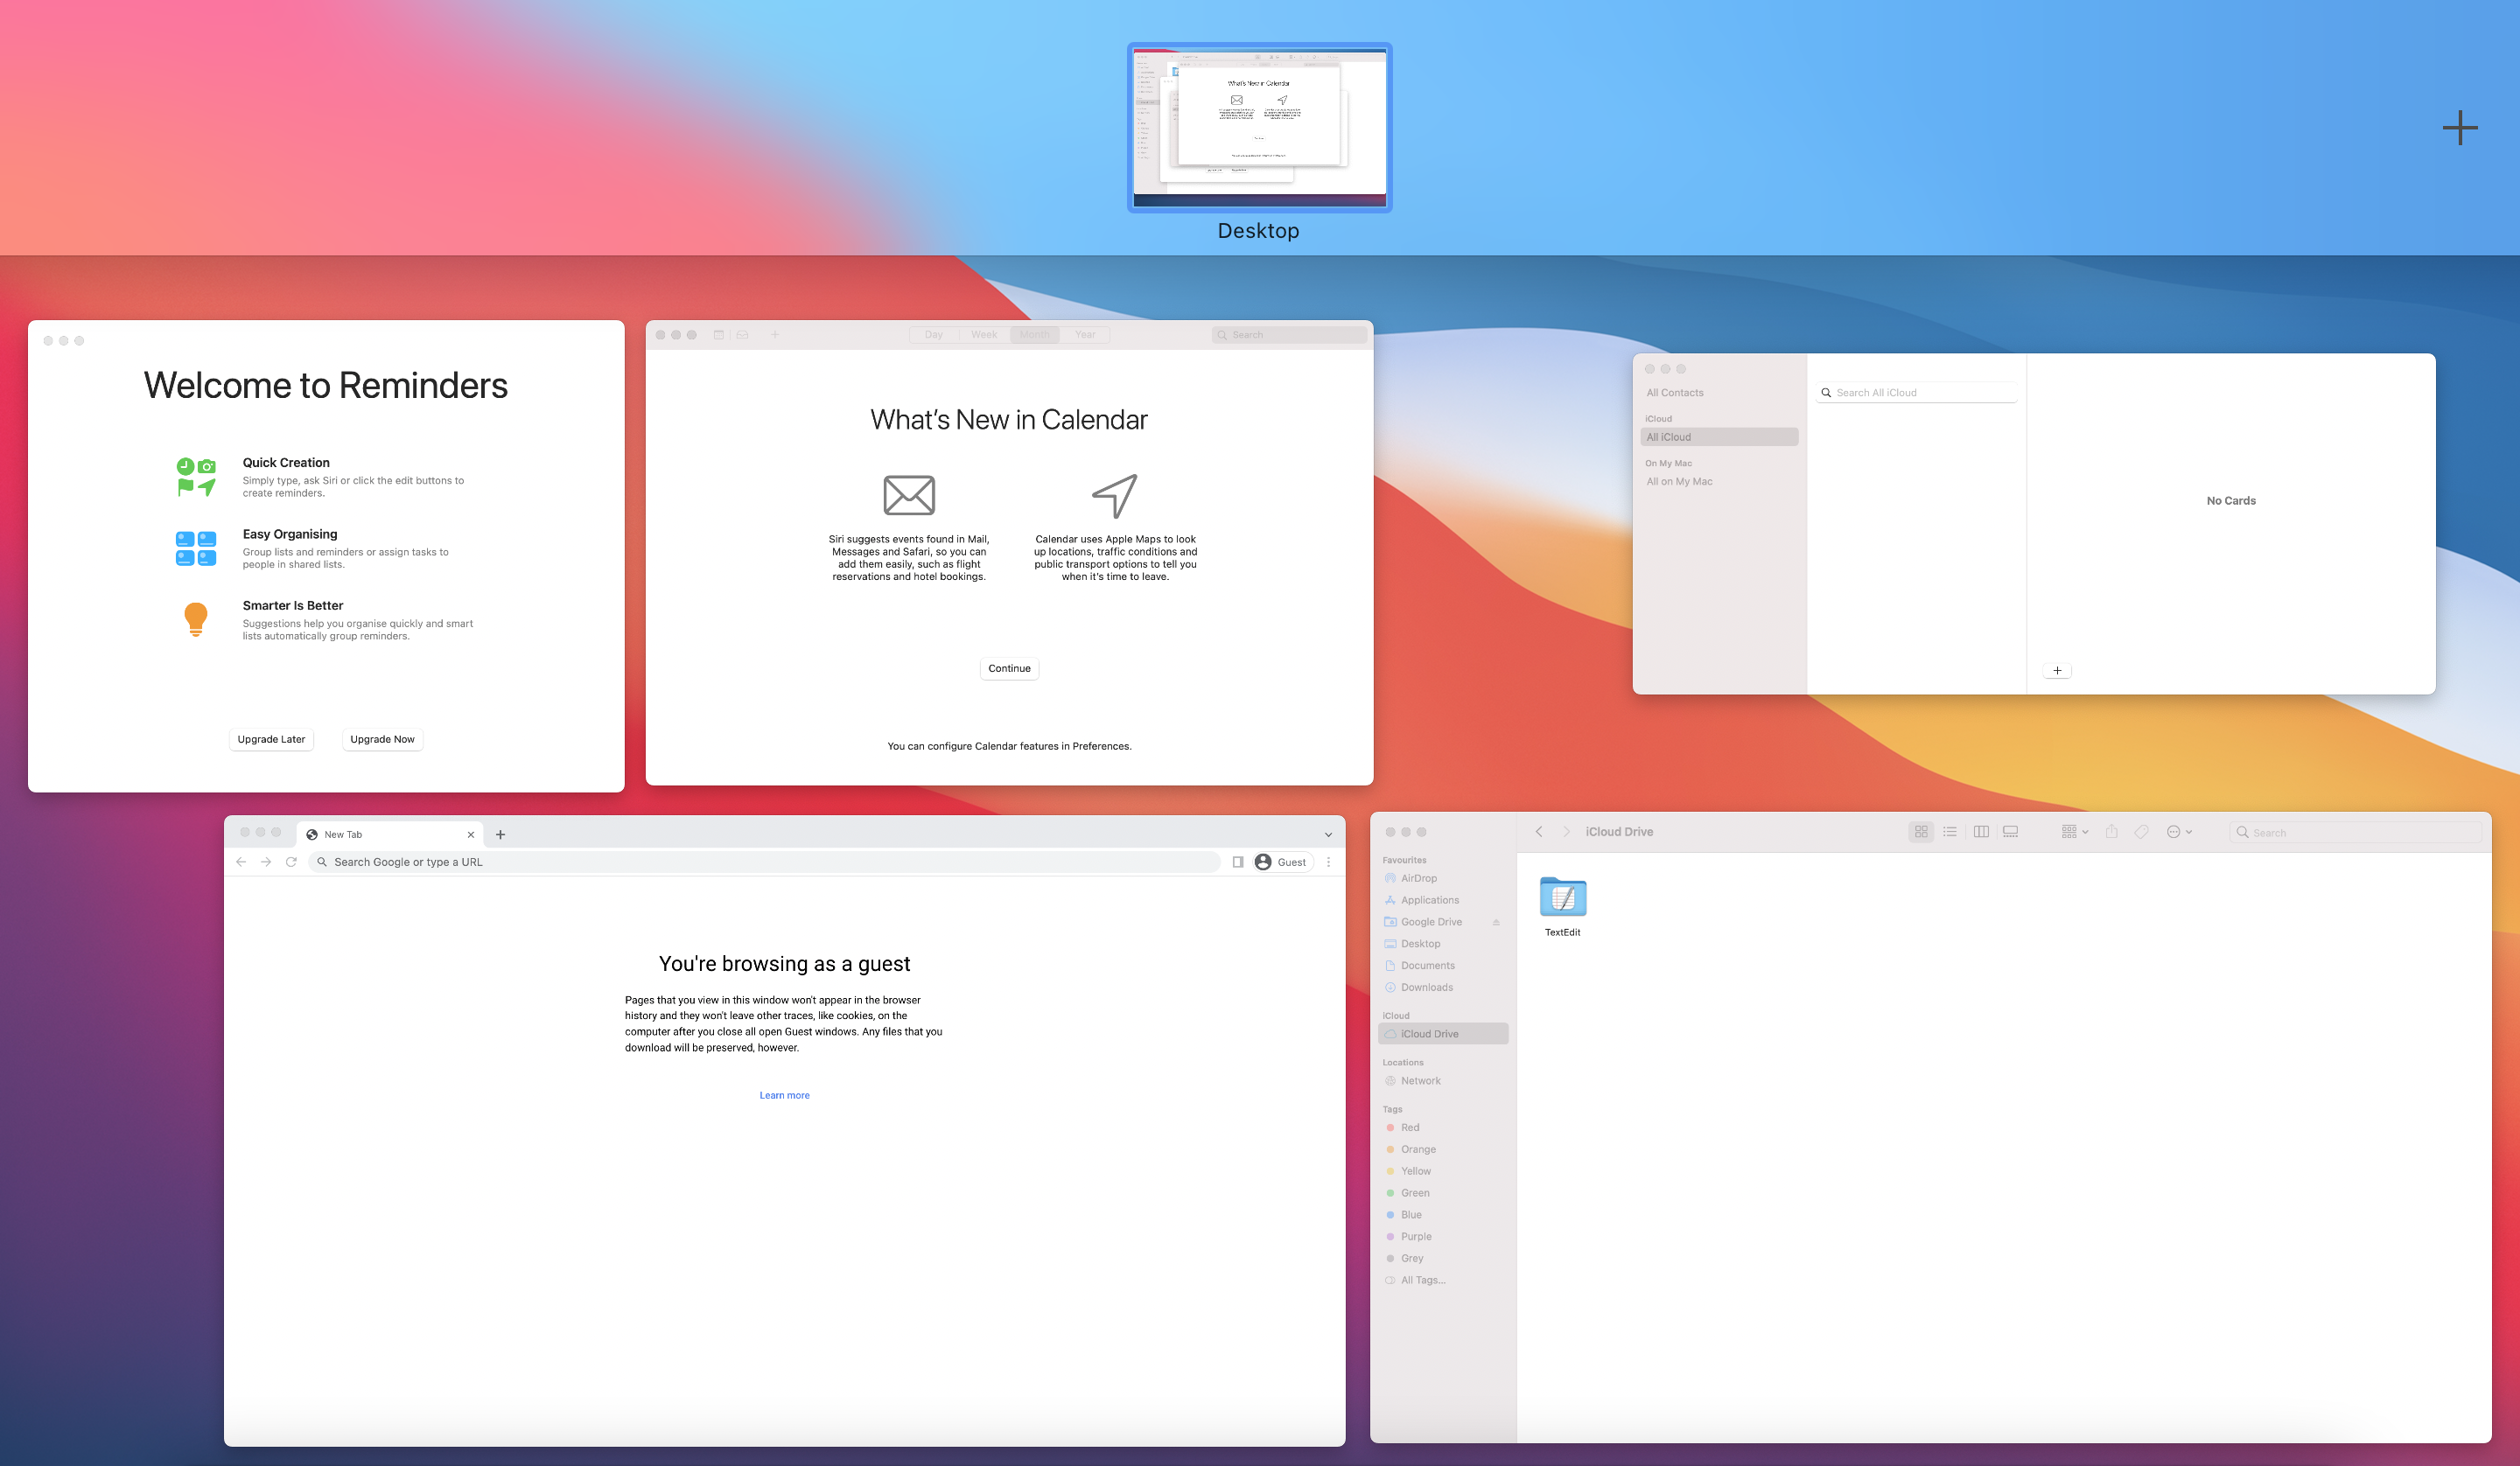Click the Finder share icon

pyautogui.click(x=2111, y=832)
